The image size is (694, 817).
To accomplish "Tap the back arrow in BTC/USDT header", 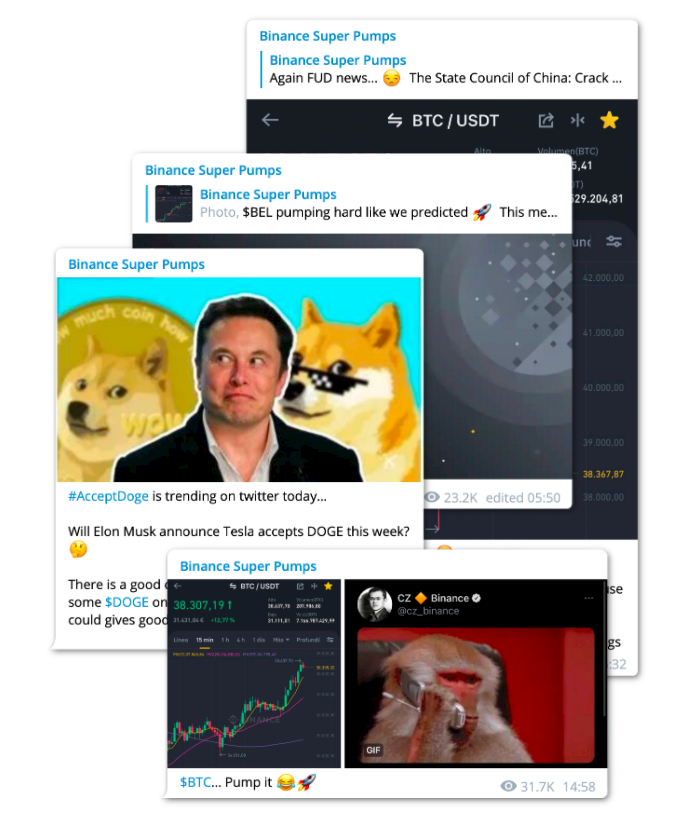I will tap(270, 120).
